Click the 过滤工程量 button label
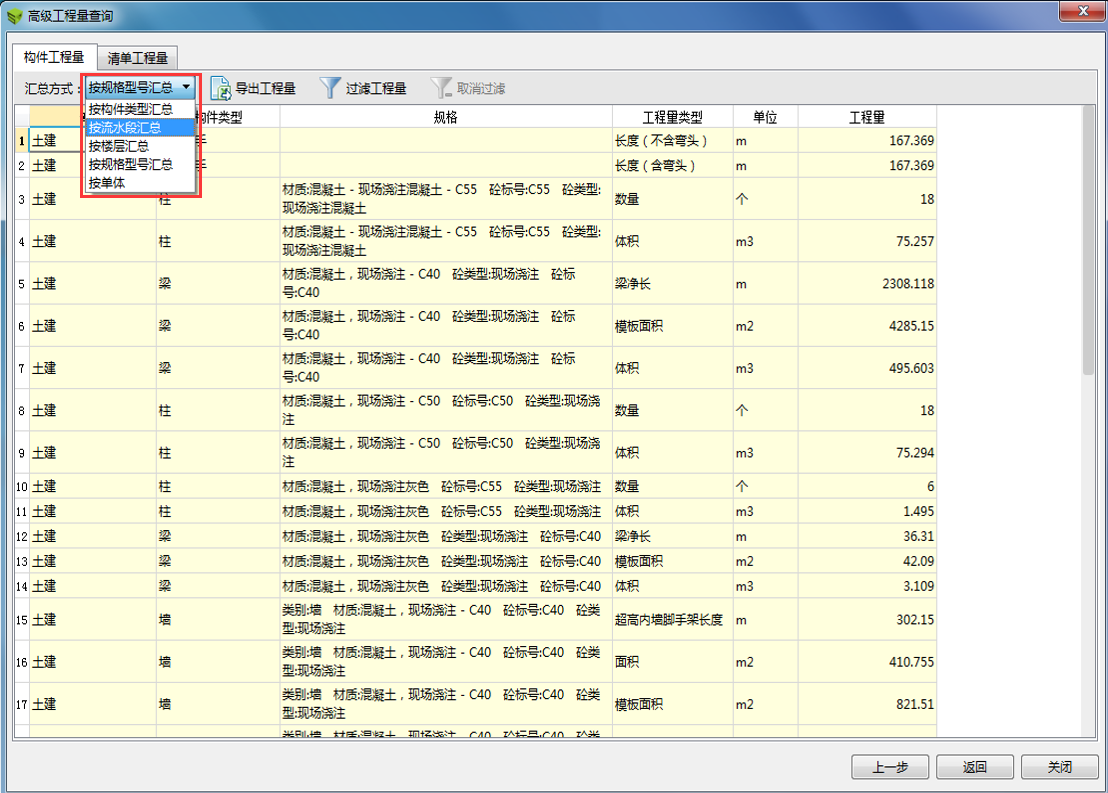Viewport: 1108px width, 793px height. pos(376,88)
